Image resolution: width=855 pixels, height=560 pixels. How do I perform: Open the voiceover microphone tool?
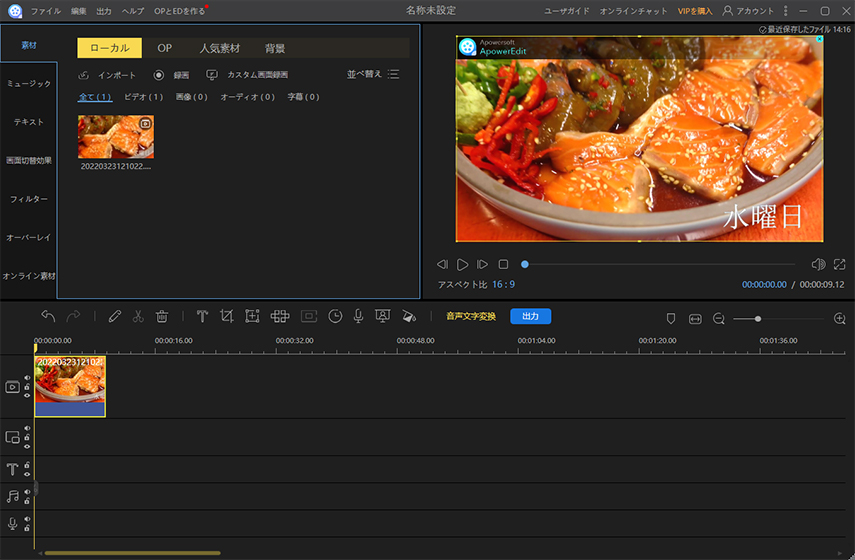coord(358,316)
